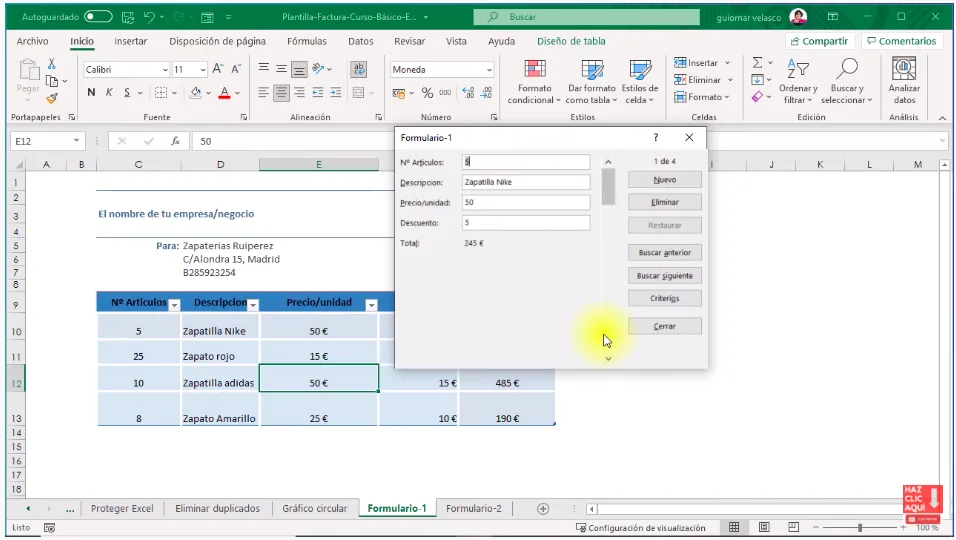The width and height of the screenshot is (956, 540).
Task: Click the Buscar search box in title bar
Action: (587, 17)
